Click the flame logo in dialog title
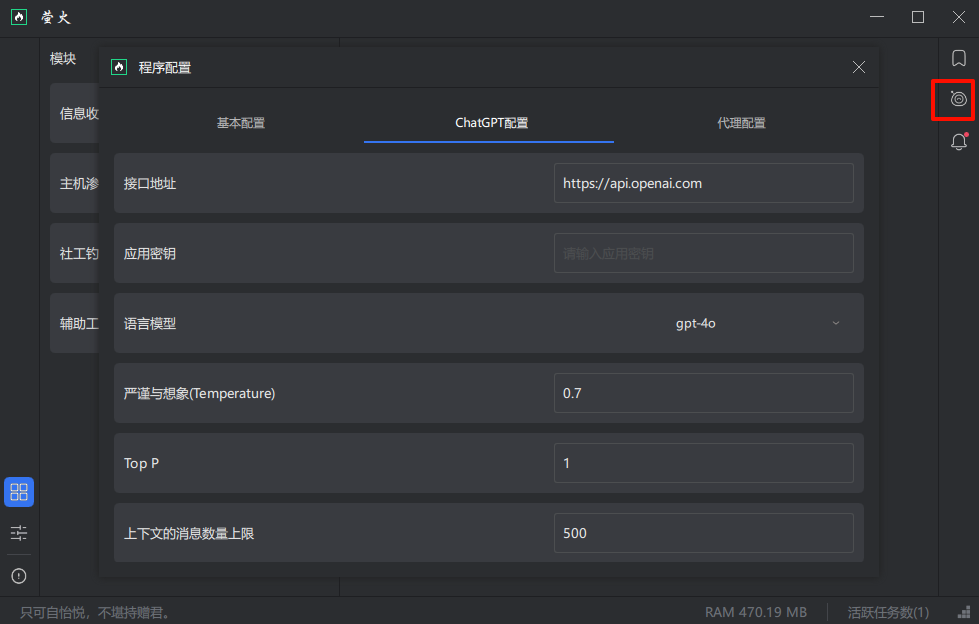The height and width of the screenshot is (624, 979). pos(119,67)
